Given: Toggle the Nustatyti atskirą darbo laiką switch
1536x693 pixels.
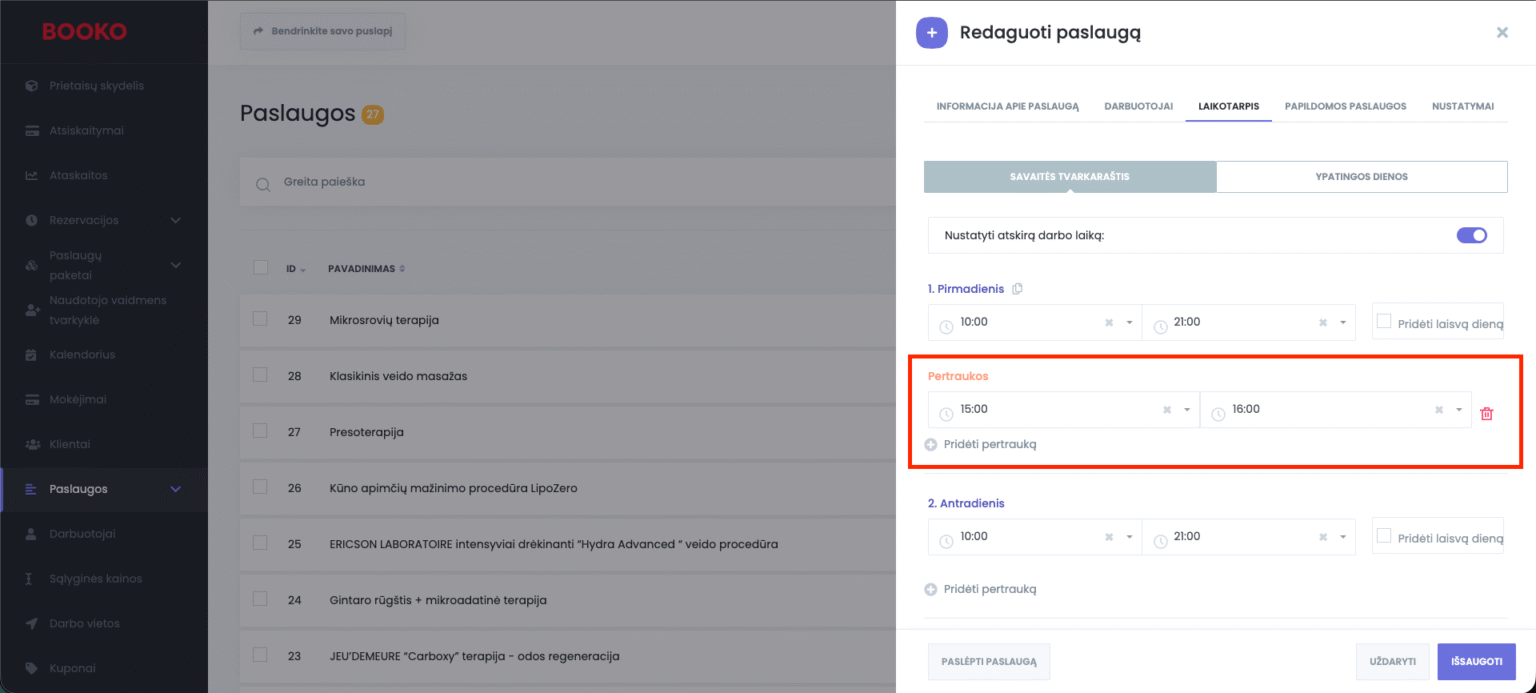Looking at the screenshot, I should [1471, 236].
